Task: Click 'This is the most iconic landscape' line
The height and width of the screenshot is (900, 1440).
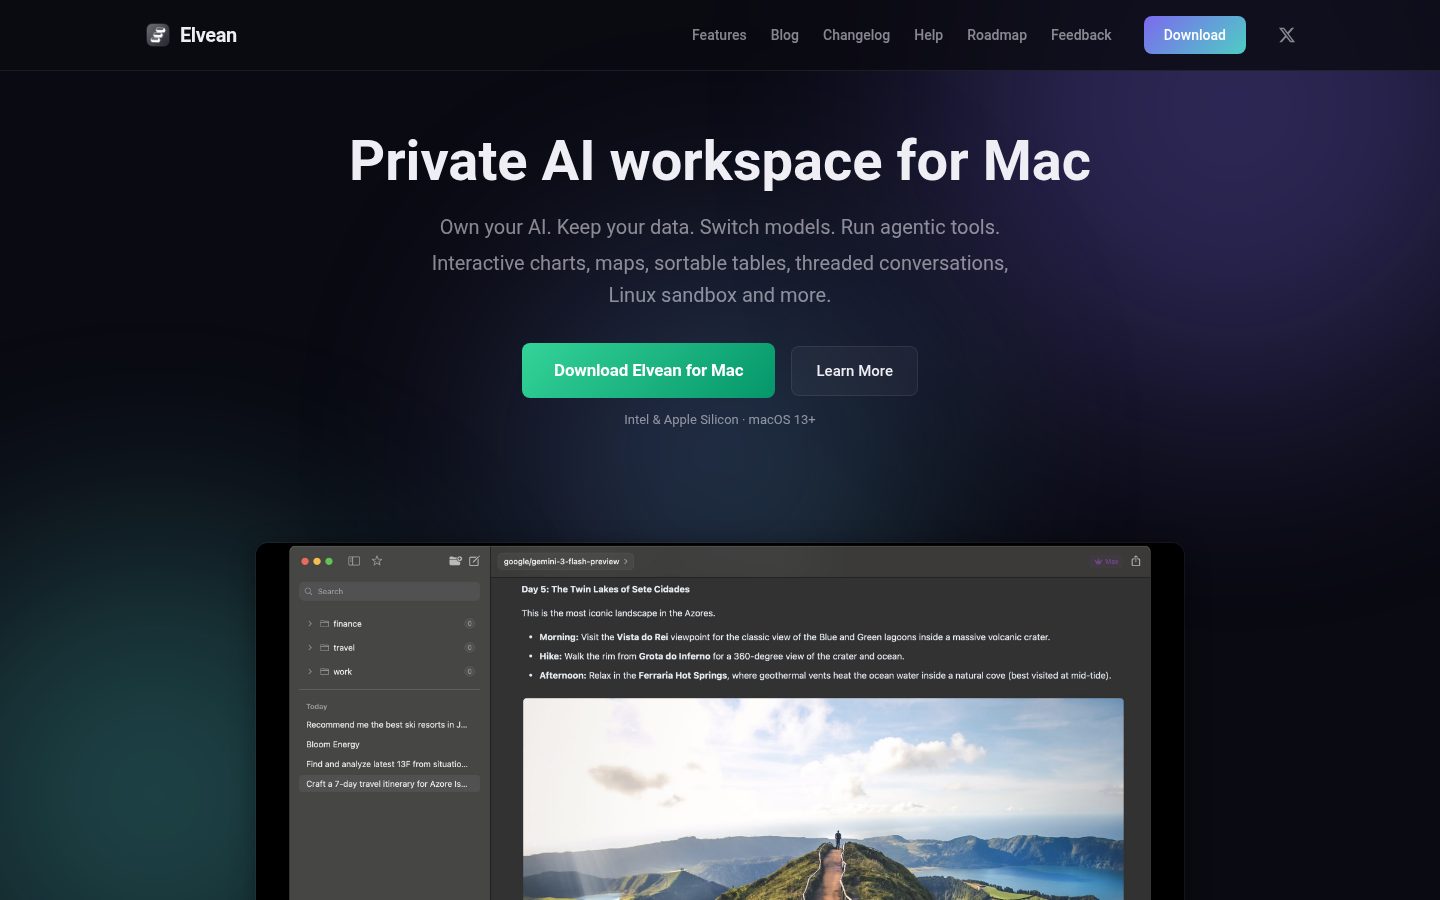Action: (x=618, y=614)
